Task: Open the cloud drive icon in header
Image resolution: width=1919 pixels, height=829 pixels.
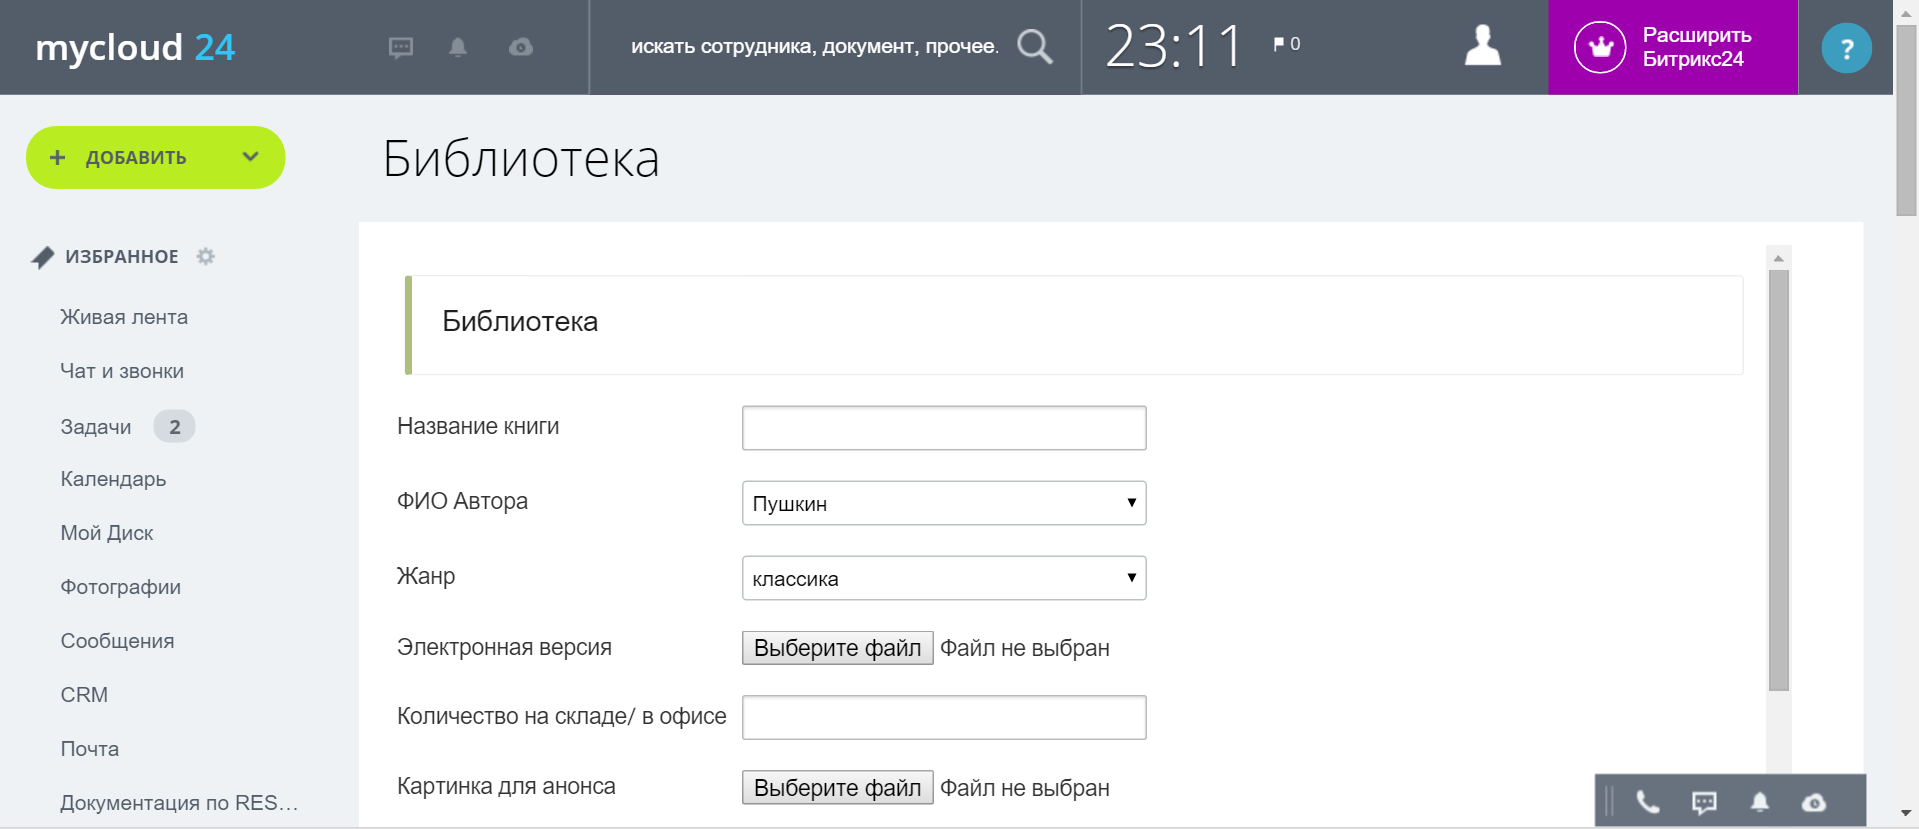Action: (520, 47)
